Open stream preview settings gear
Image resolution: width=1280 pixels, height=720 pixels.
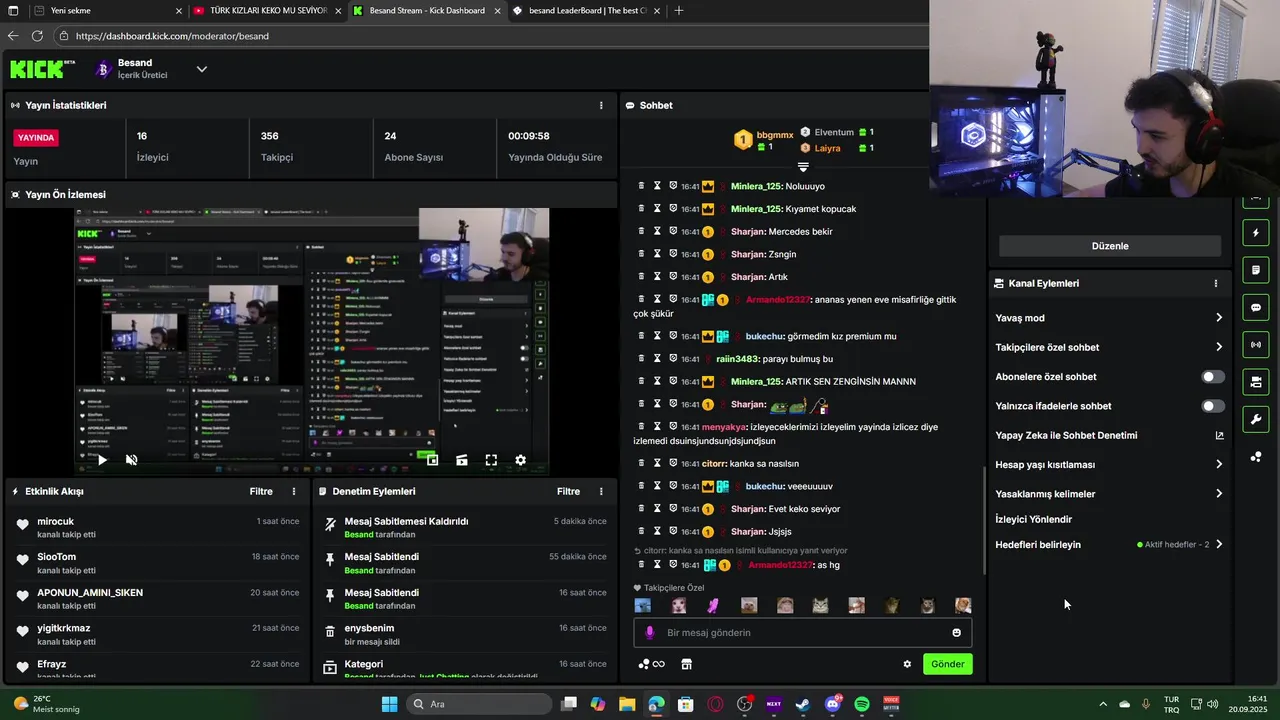coord(520,460)
